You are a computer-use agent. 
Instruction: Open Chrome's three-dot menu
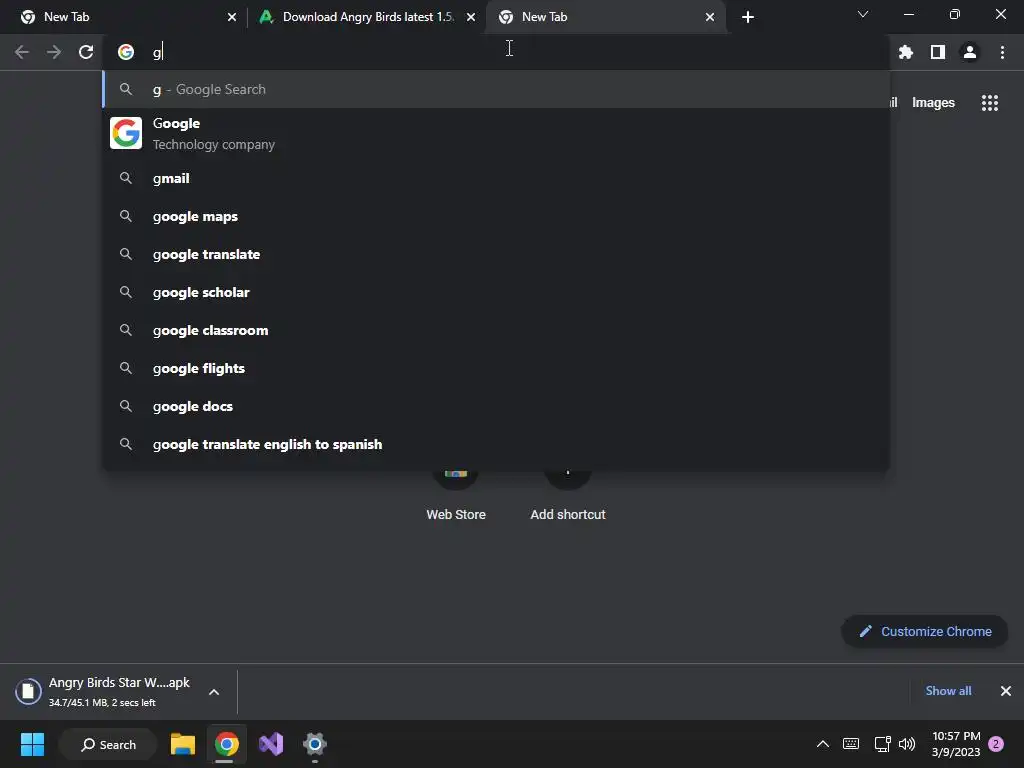(1002, 52)
